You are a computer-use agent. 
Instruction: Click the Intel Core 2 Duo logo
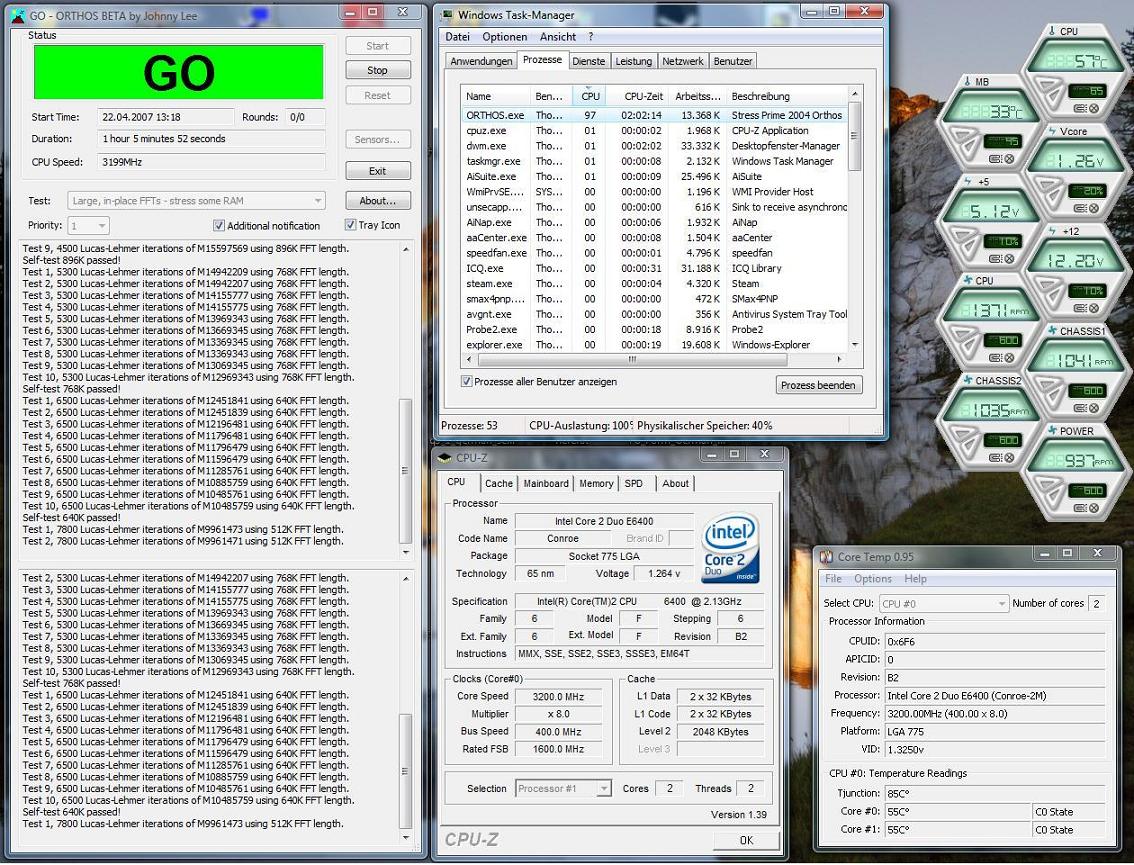(730, 547)
